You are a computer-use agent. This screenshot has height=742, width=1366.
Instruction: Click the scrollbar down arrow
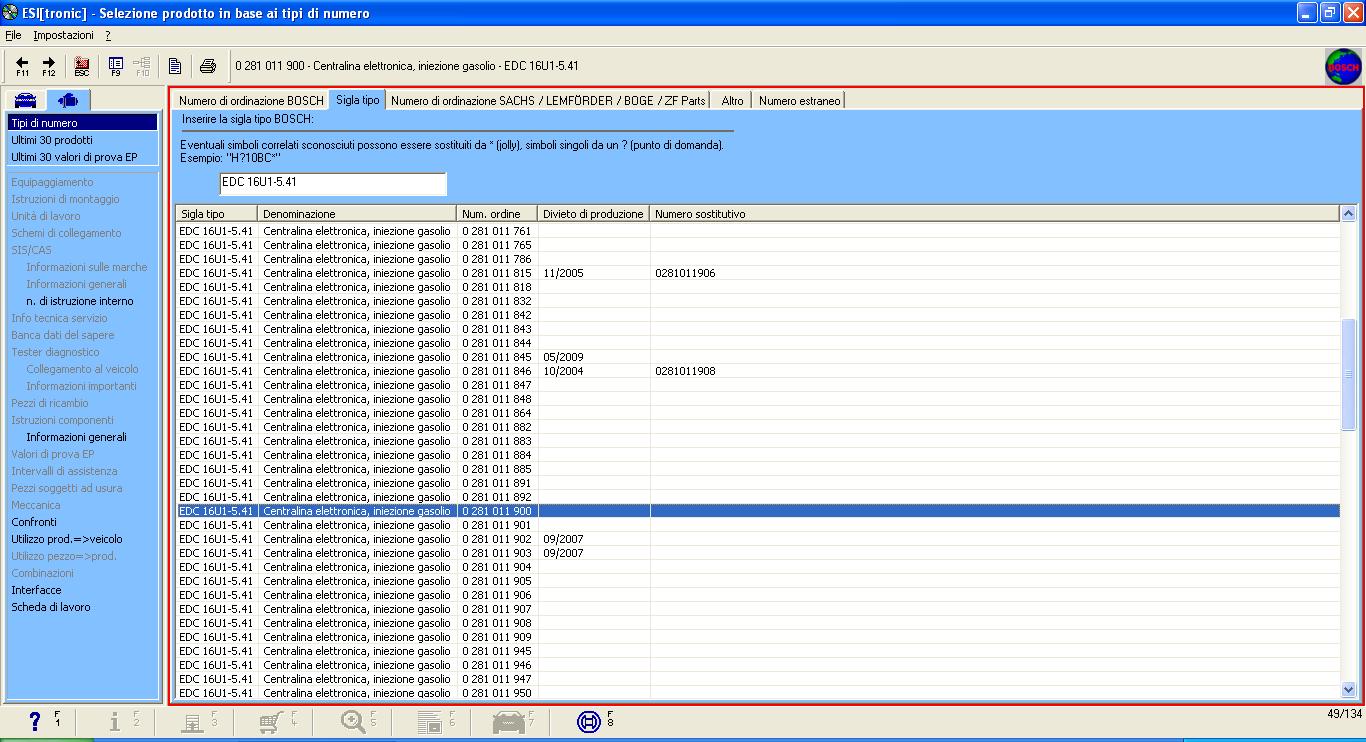click(x=1348, y=689)
